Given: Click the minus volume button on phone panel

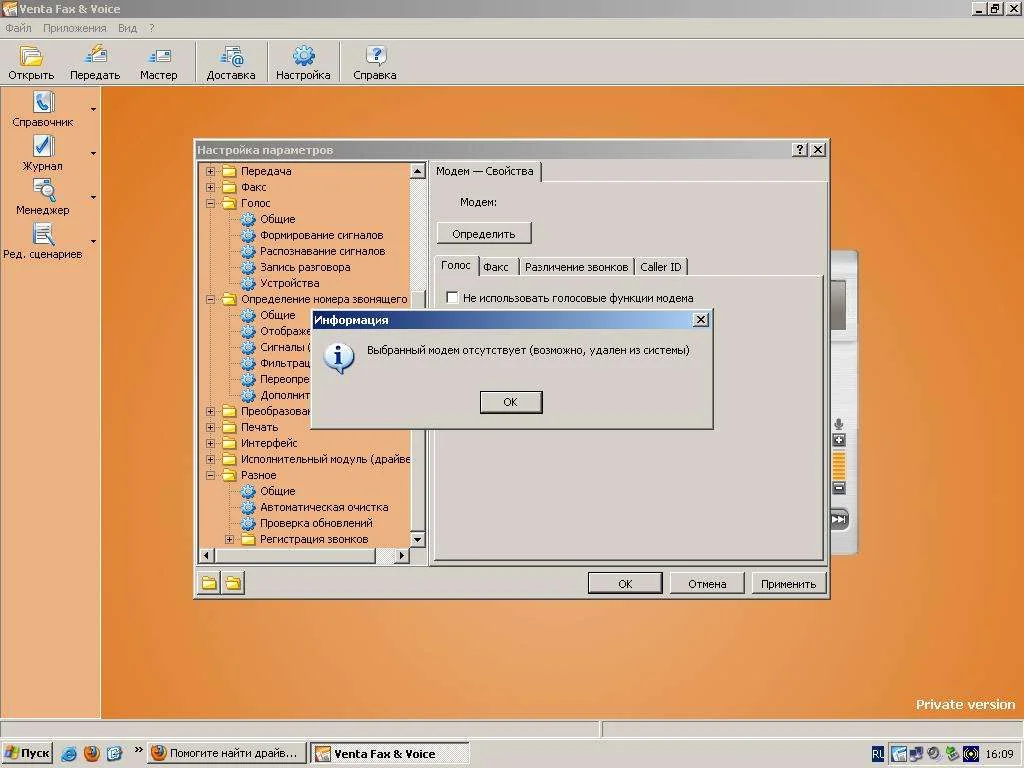Looking at the screenshot, I should click(x=839, y=488).
